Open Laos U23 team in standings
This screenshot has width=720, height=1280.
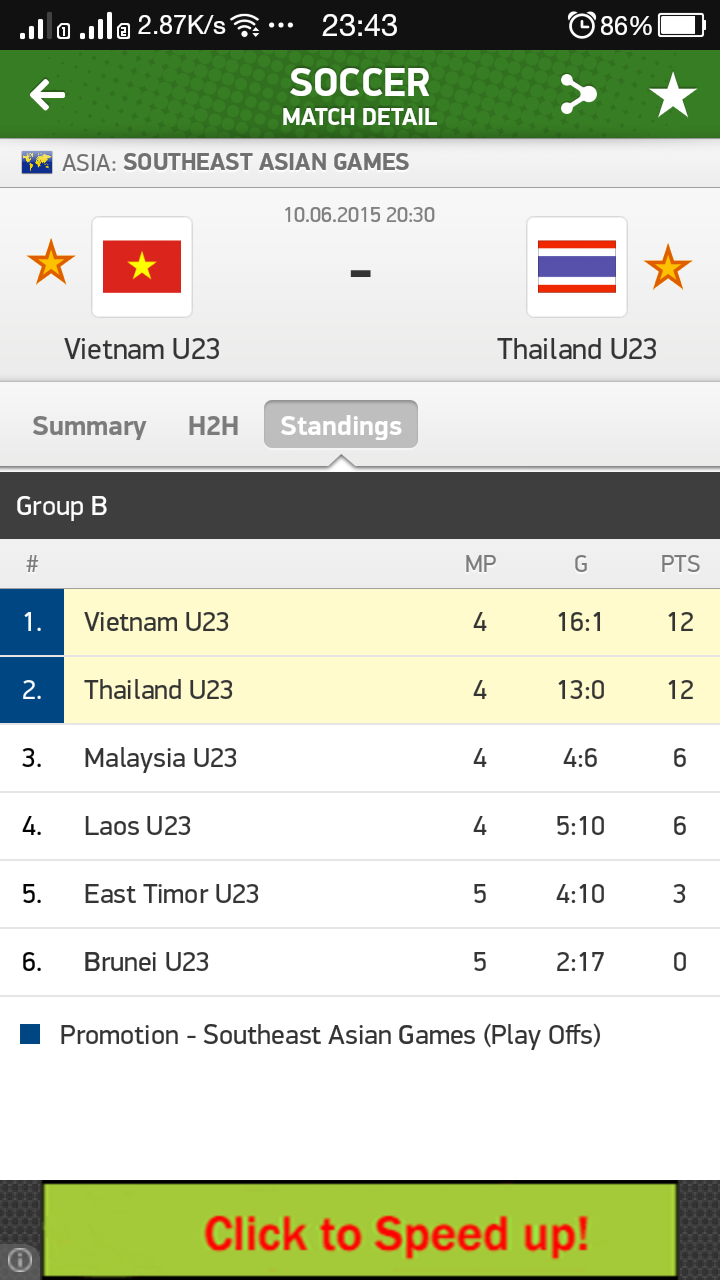pos(138,826)
